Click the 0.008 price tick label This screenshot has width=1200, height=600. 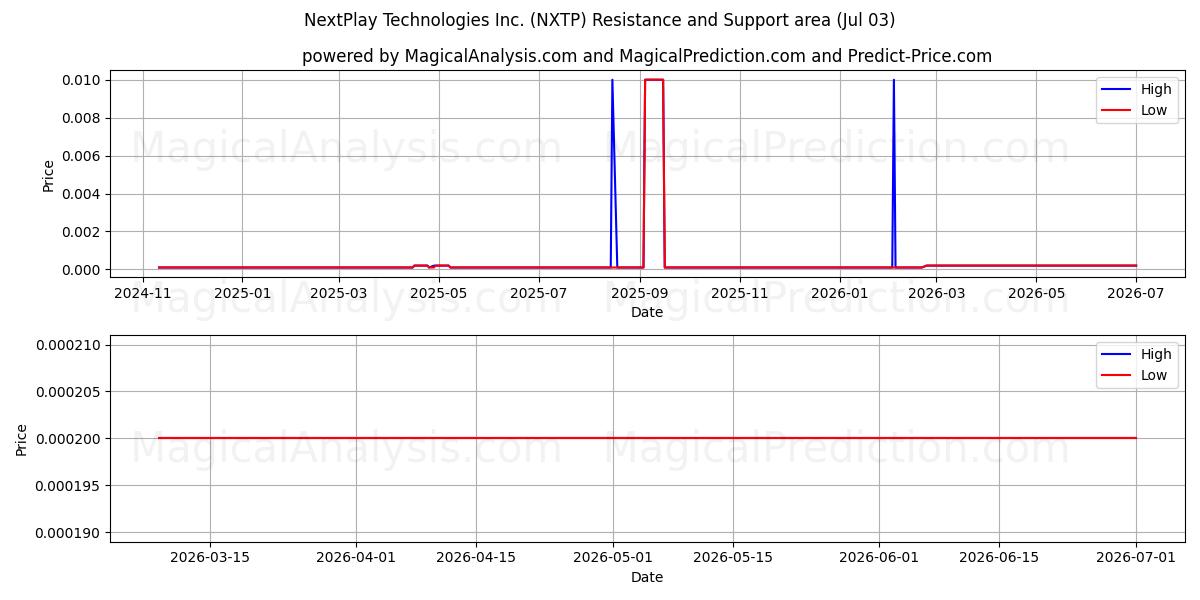[81, 118]
